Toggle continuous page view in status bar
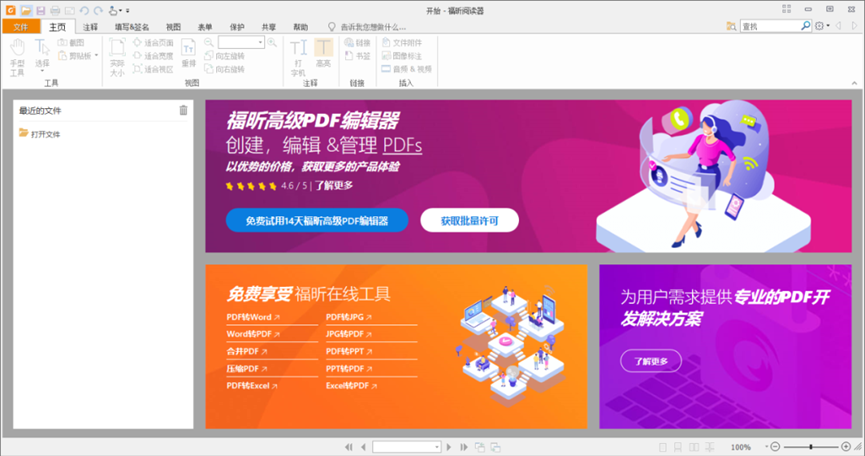Screen dimensions: 865x456 pos(678,447)
